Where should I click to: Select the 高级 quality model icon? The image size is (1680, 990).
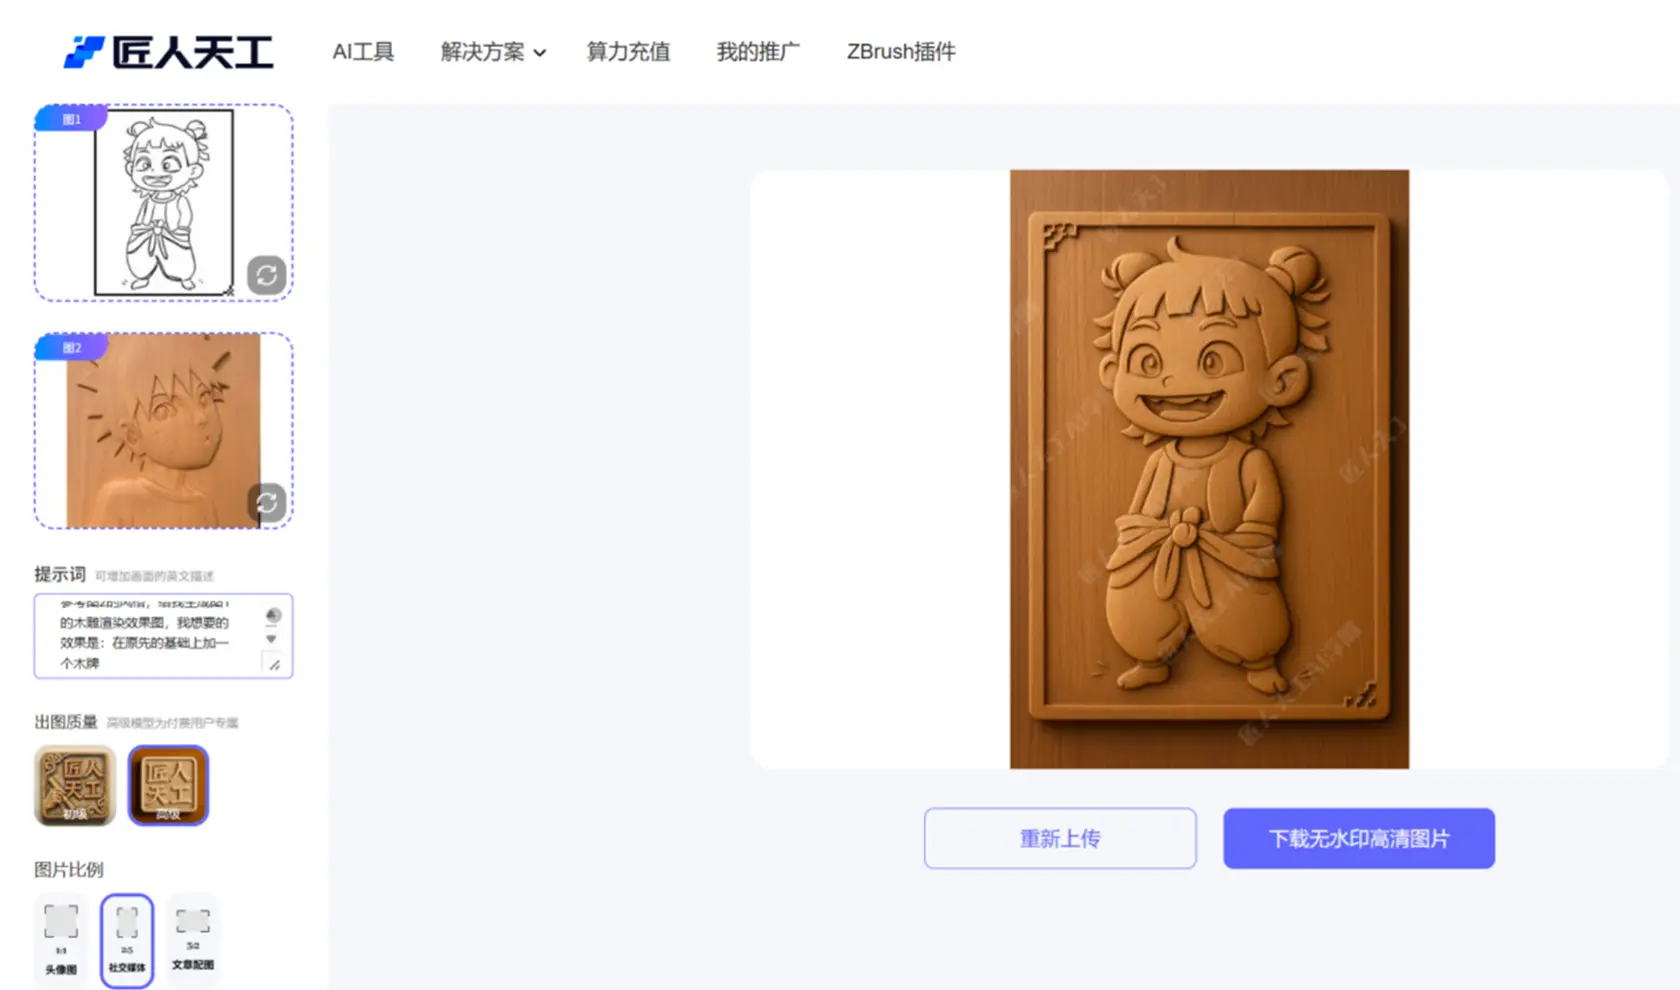click(168, 785)
